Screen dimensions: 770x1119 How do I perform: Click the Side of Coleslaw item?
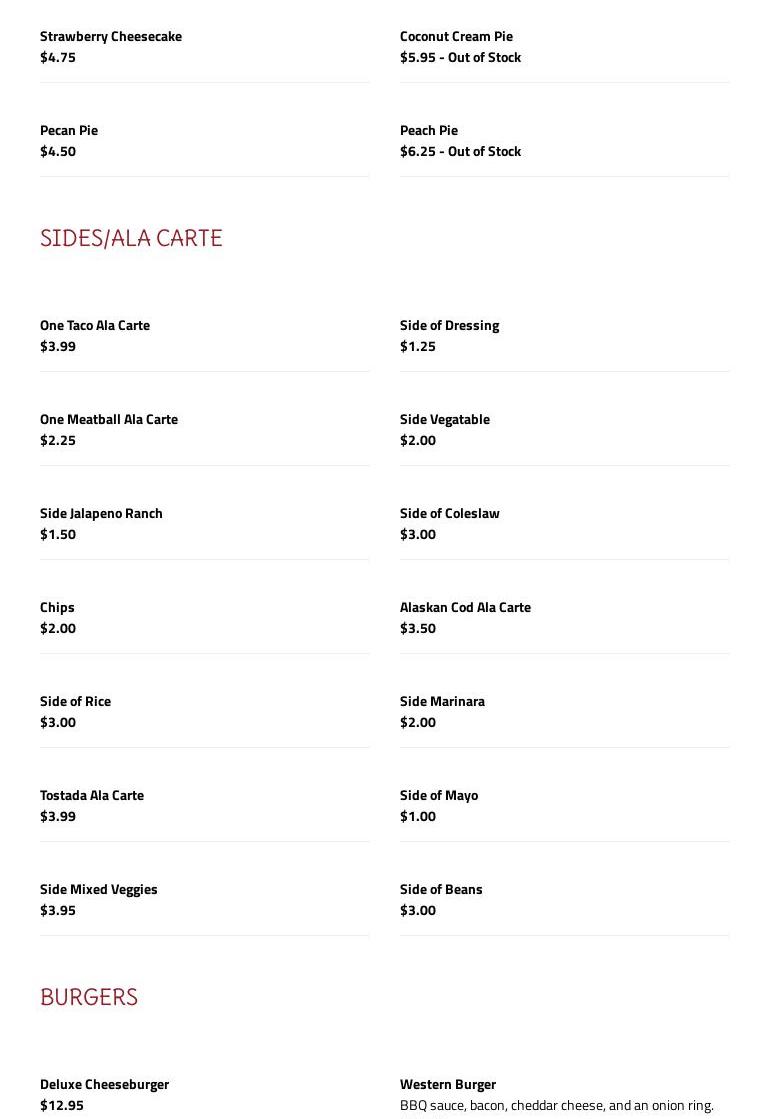[x=450, y=514]
